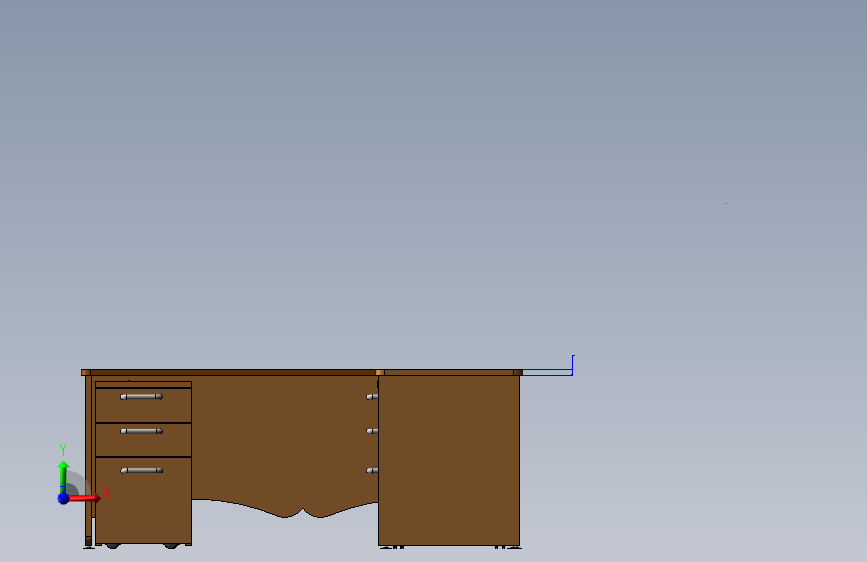Select the left caster wheel under the pedestal
The height and width of the screenshot is (562, 867).
tap(112, 546)
